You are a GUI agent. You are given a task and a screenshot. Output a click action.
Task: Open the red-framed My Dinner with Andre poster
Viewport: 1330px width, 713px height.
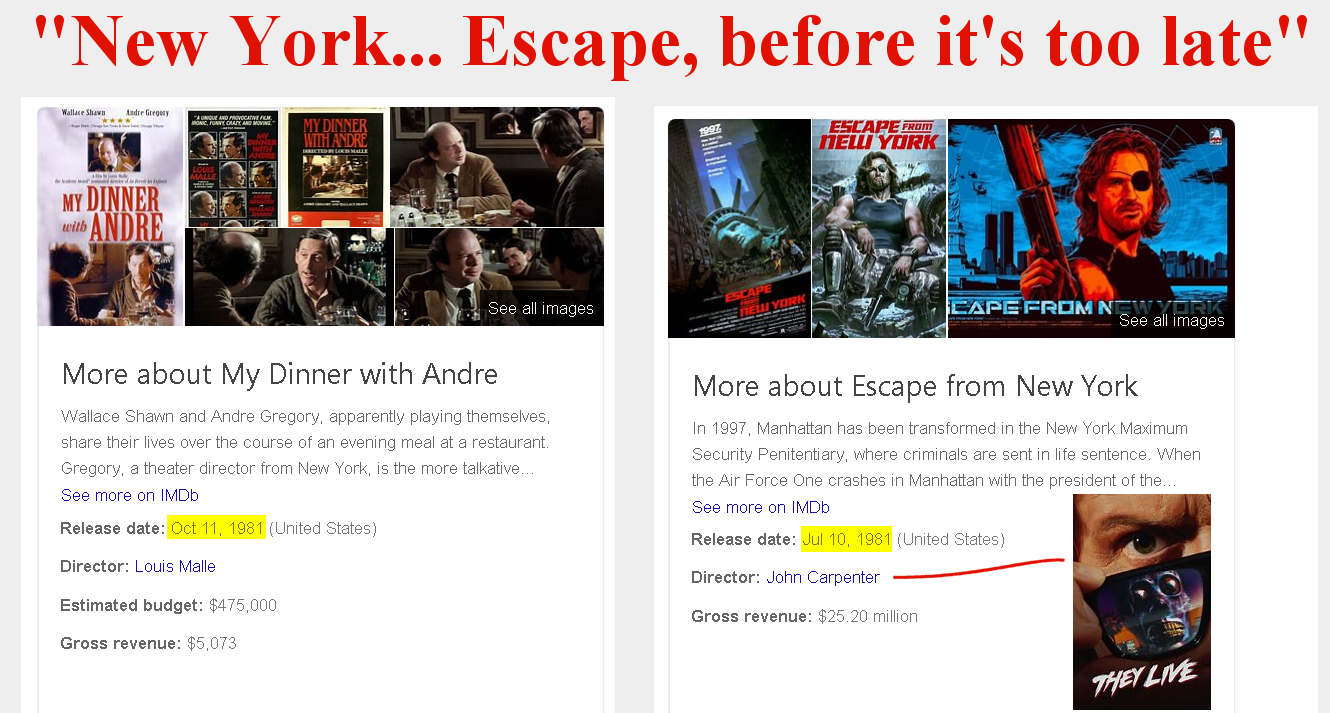coord(335,167)
